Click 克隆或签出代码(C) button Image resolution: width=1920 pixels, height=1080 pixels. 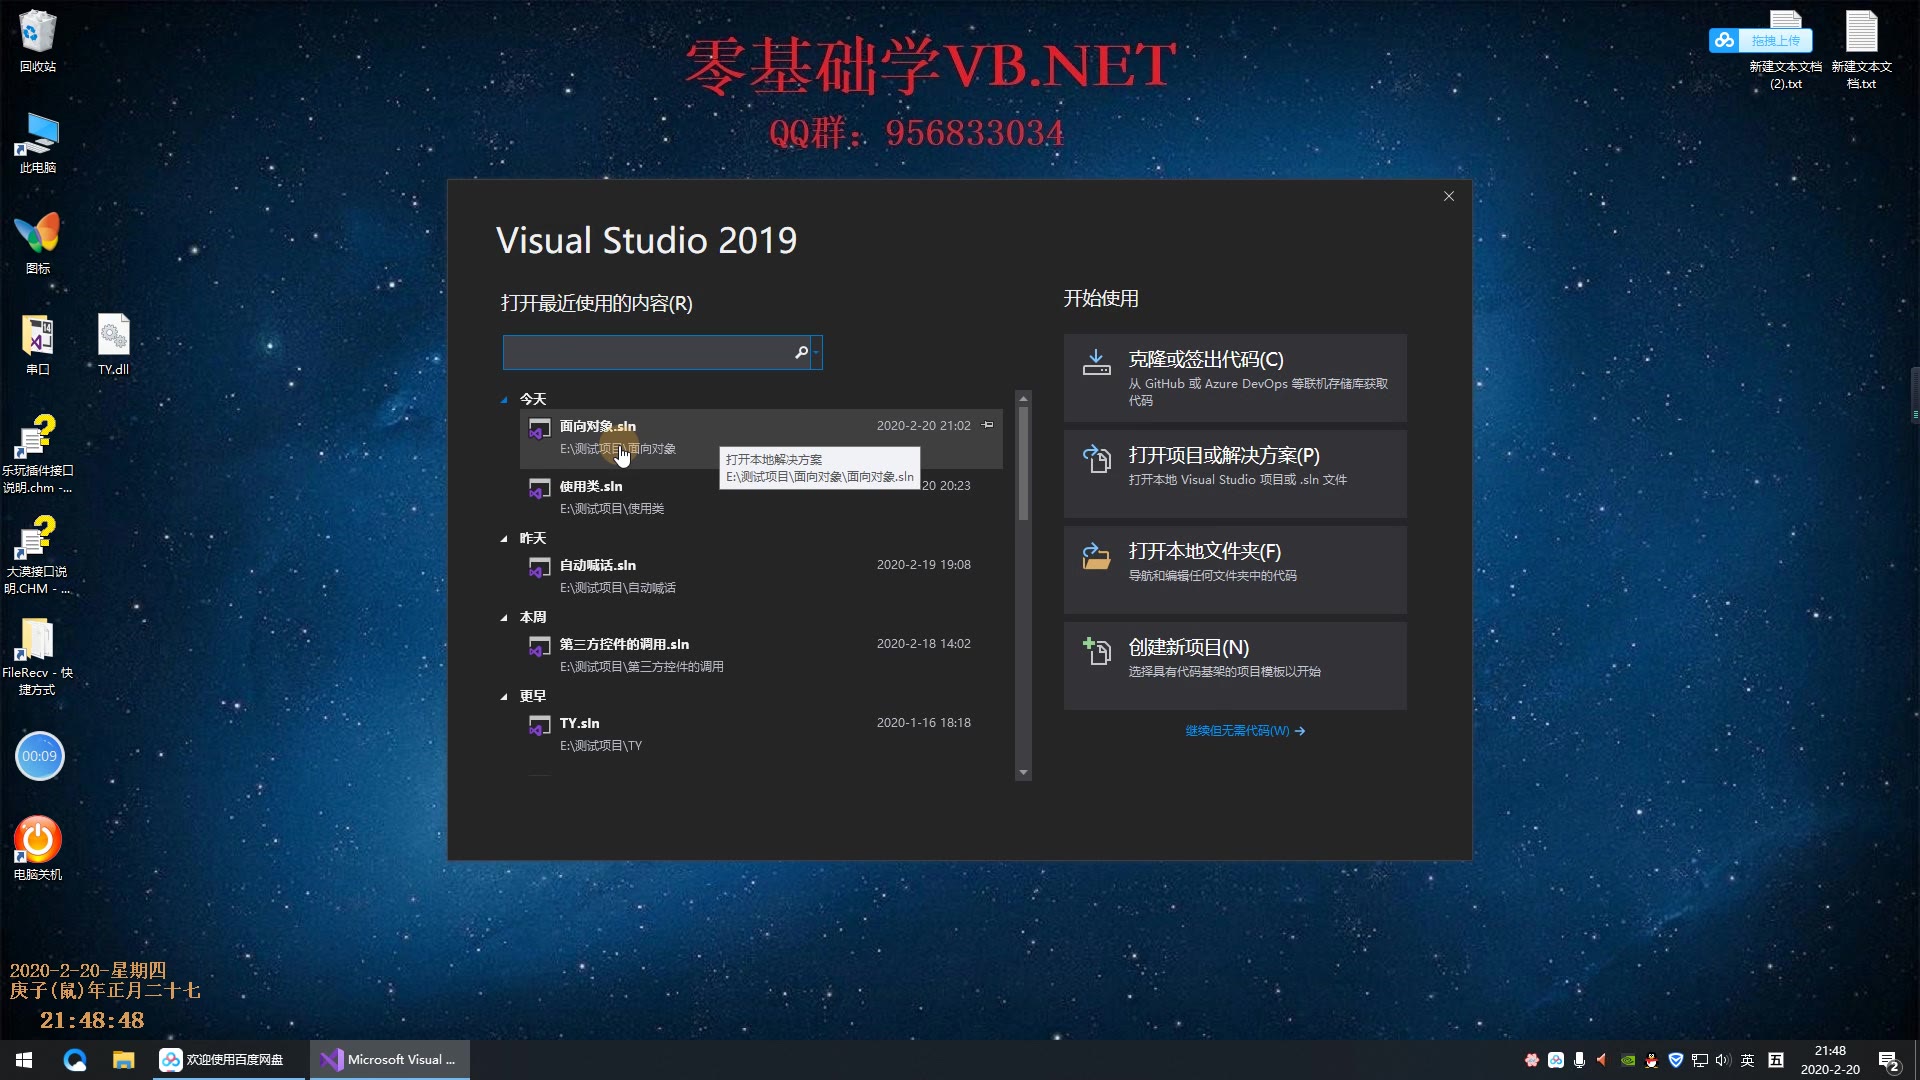pyautogui.click(x=1235, y=378)
